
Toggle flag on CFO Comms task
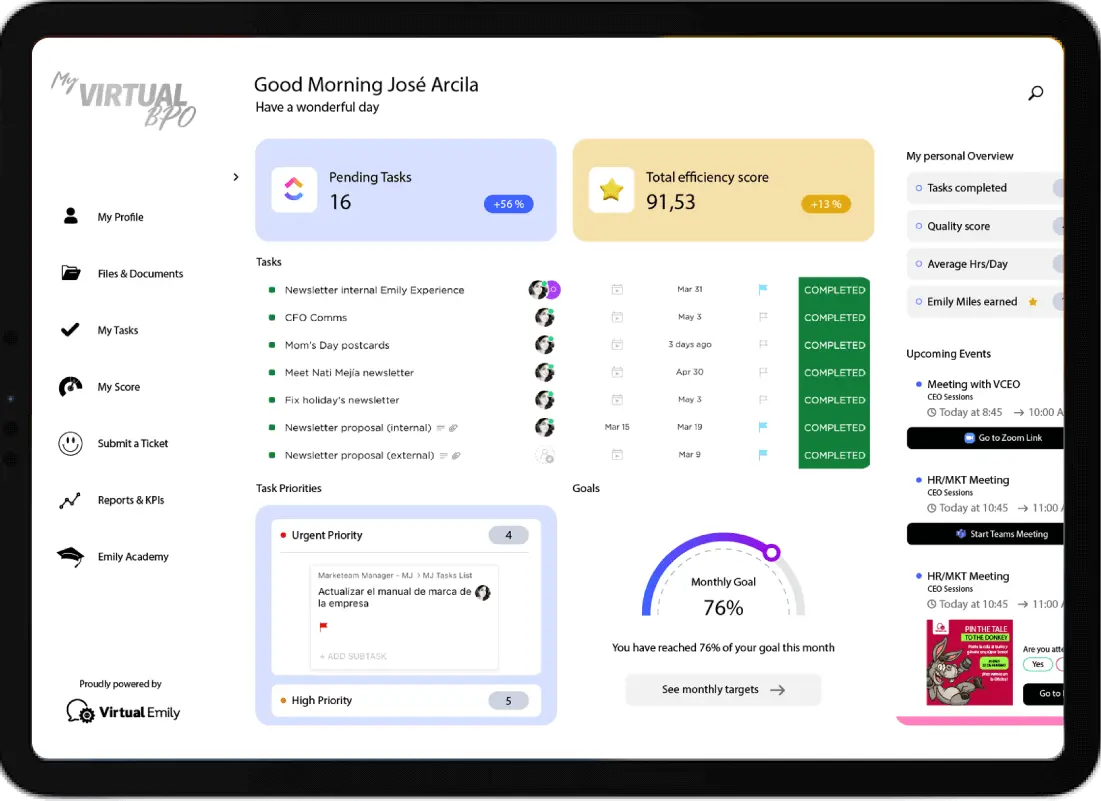coord(763,317)
